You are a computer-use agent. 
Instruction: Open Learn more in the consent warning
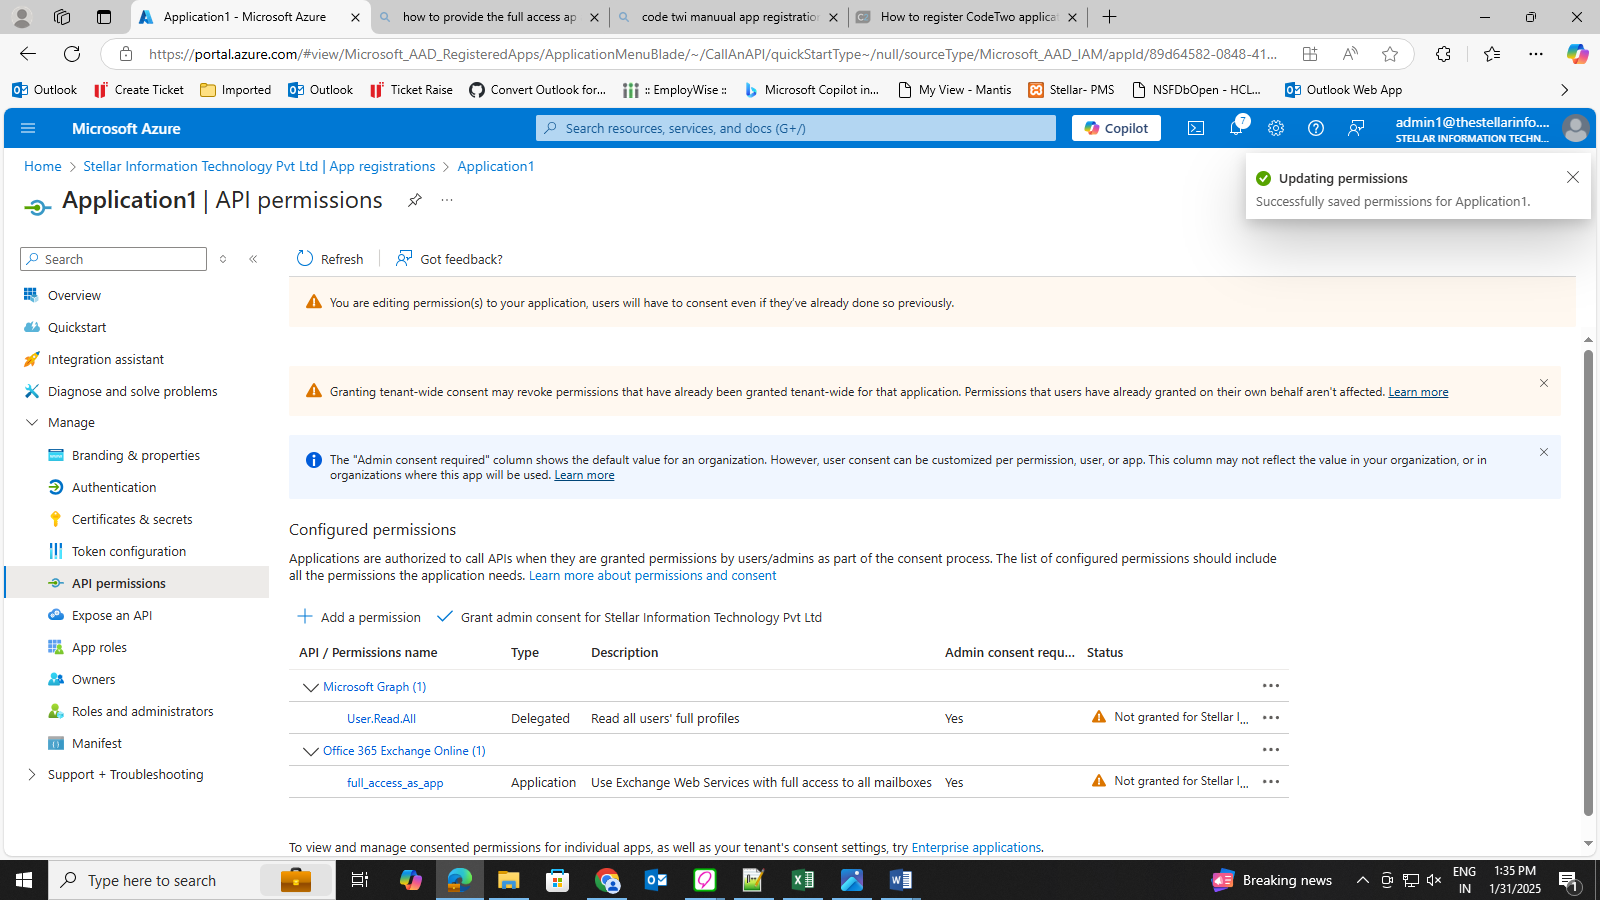(1418, 392)
